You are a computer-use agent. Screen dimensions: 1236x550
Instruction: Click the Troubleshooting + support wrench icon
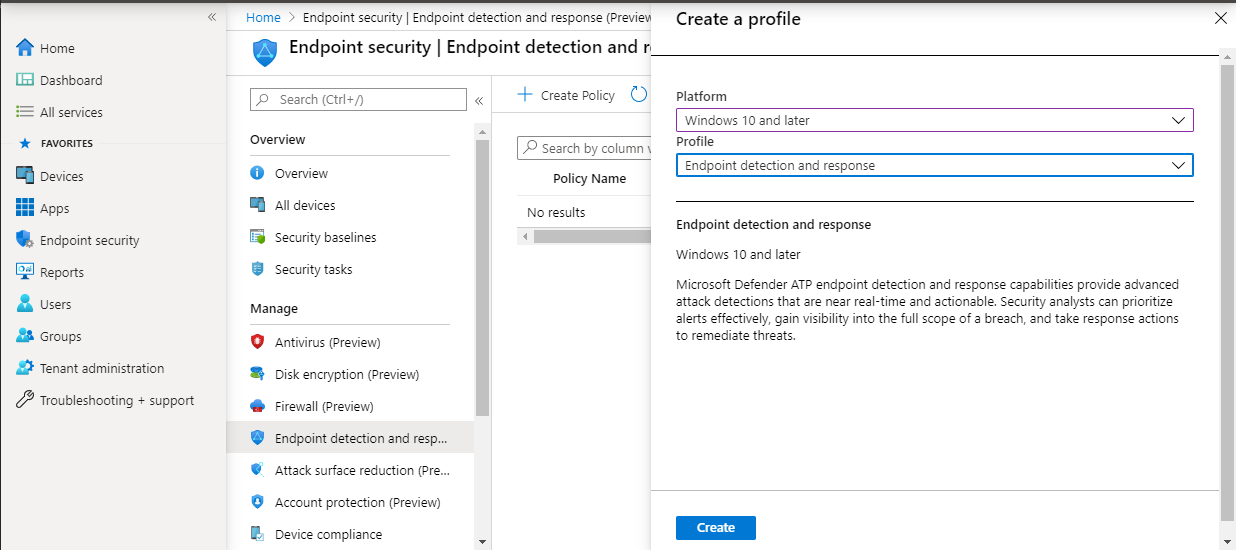pyautogui.click(x=25, y=400)
